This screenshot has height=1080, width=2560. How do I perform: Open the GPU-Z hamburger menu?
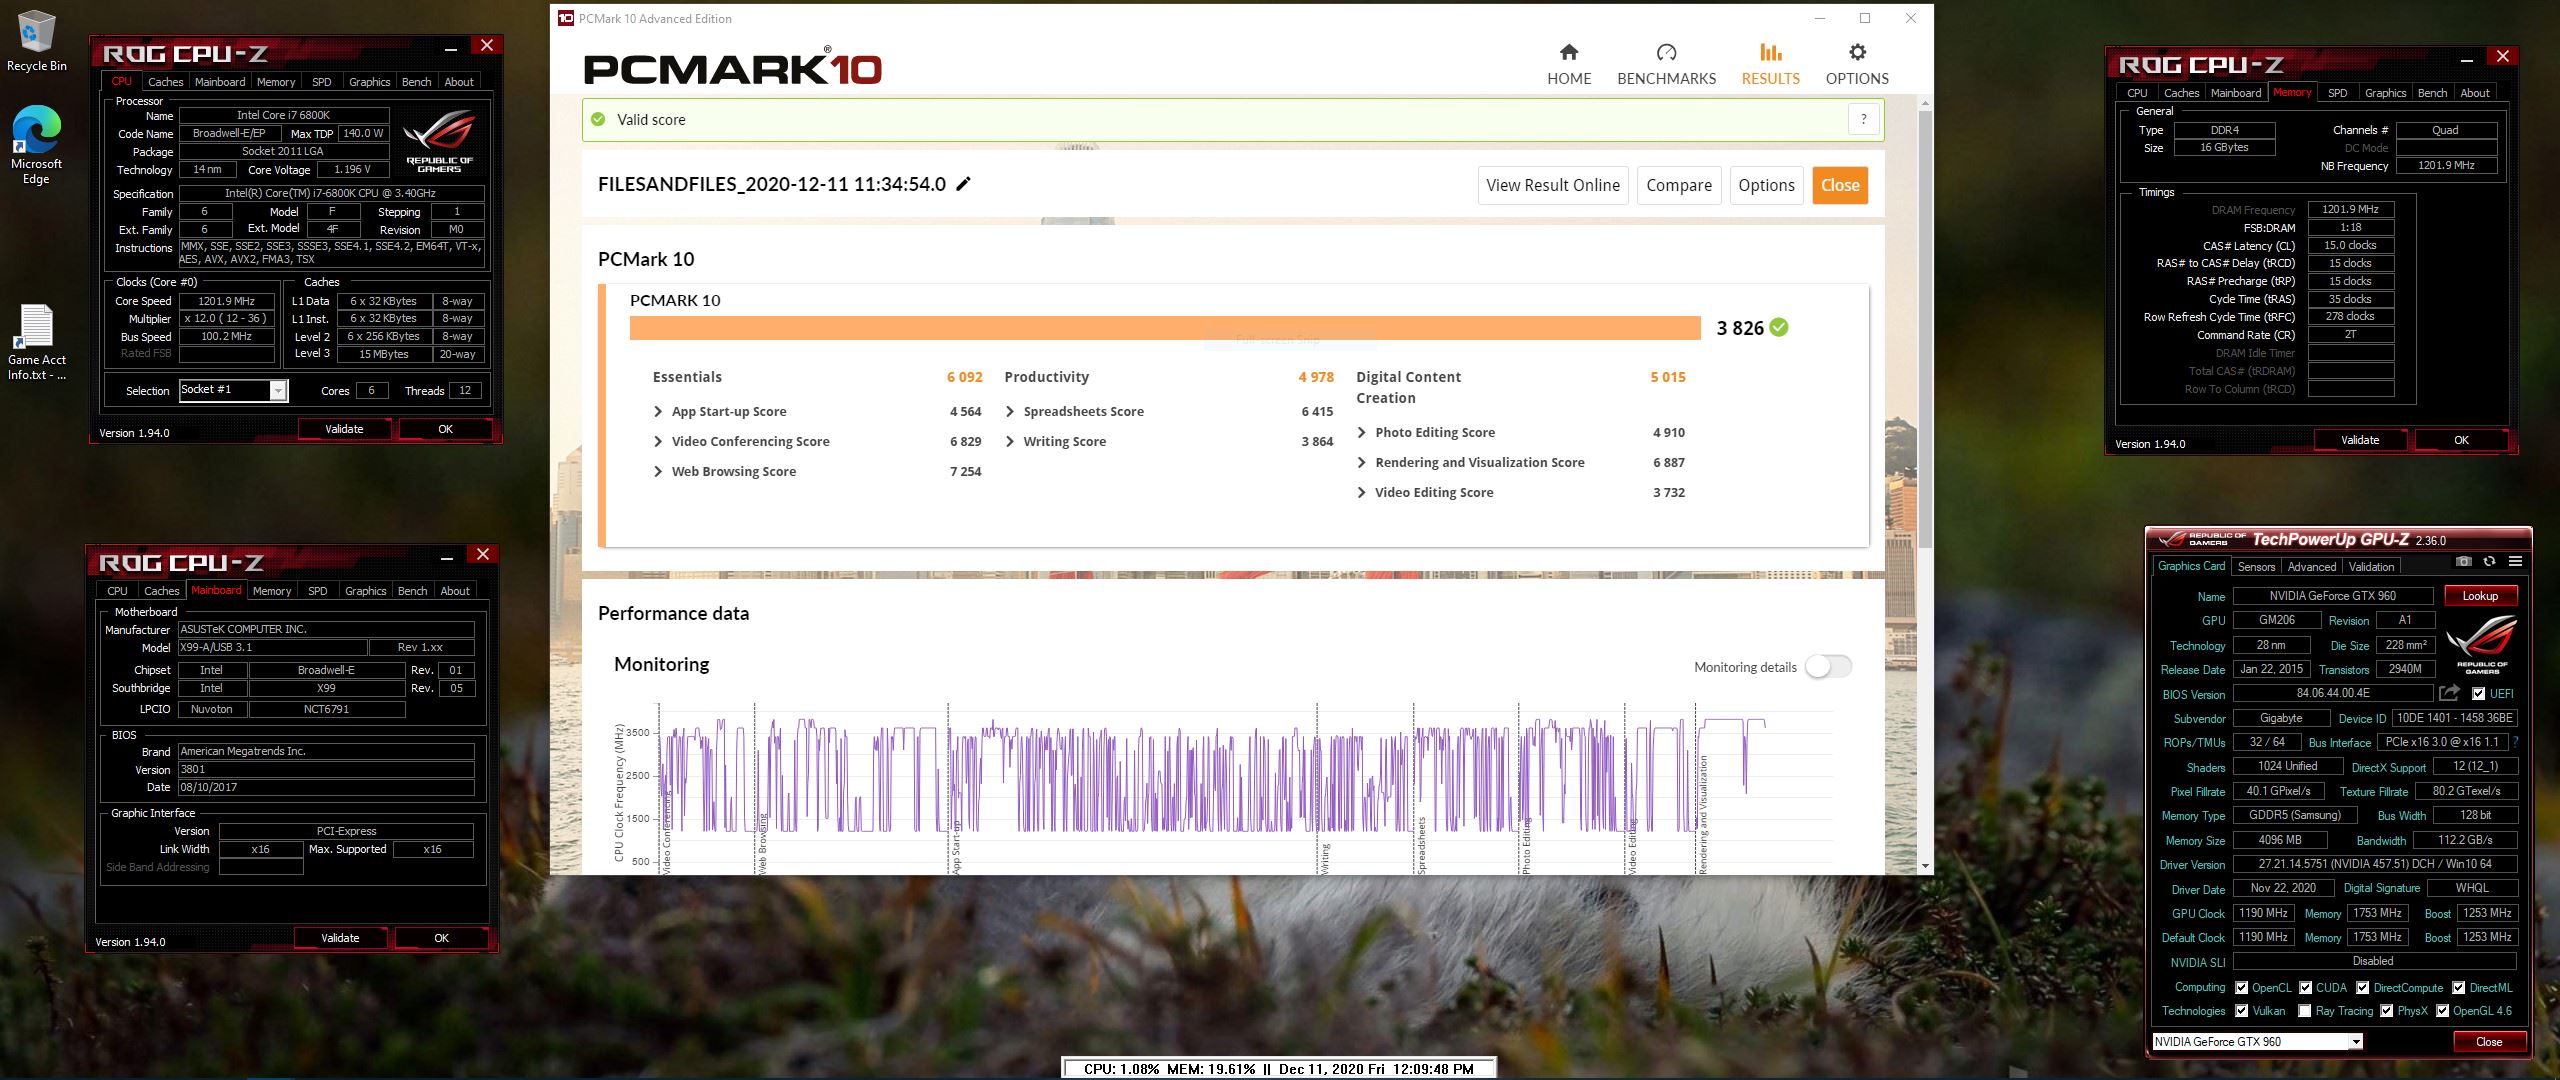(x=2515, y=561)
